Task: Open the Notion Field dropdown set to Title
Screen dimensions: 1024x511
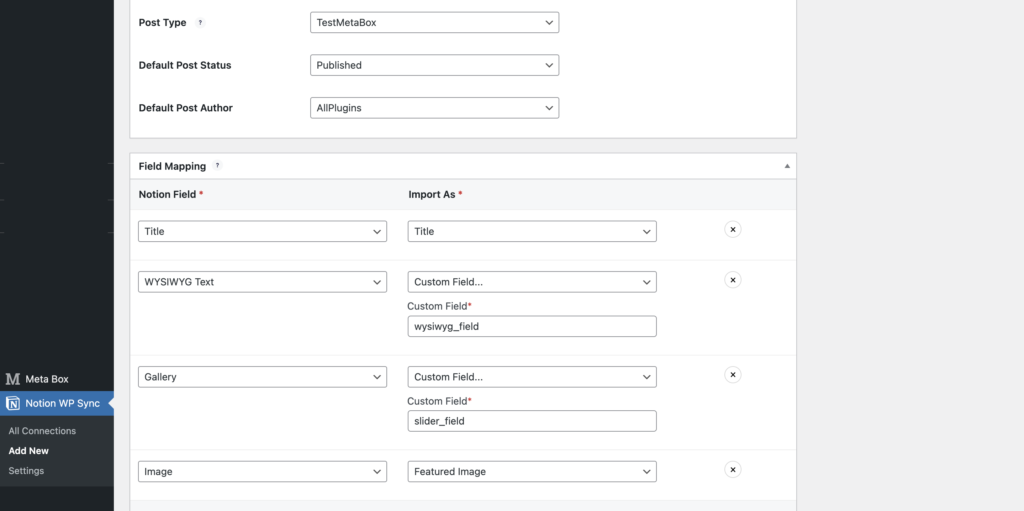Action: pos(263,231)
